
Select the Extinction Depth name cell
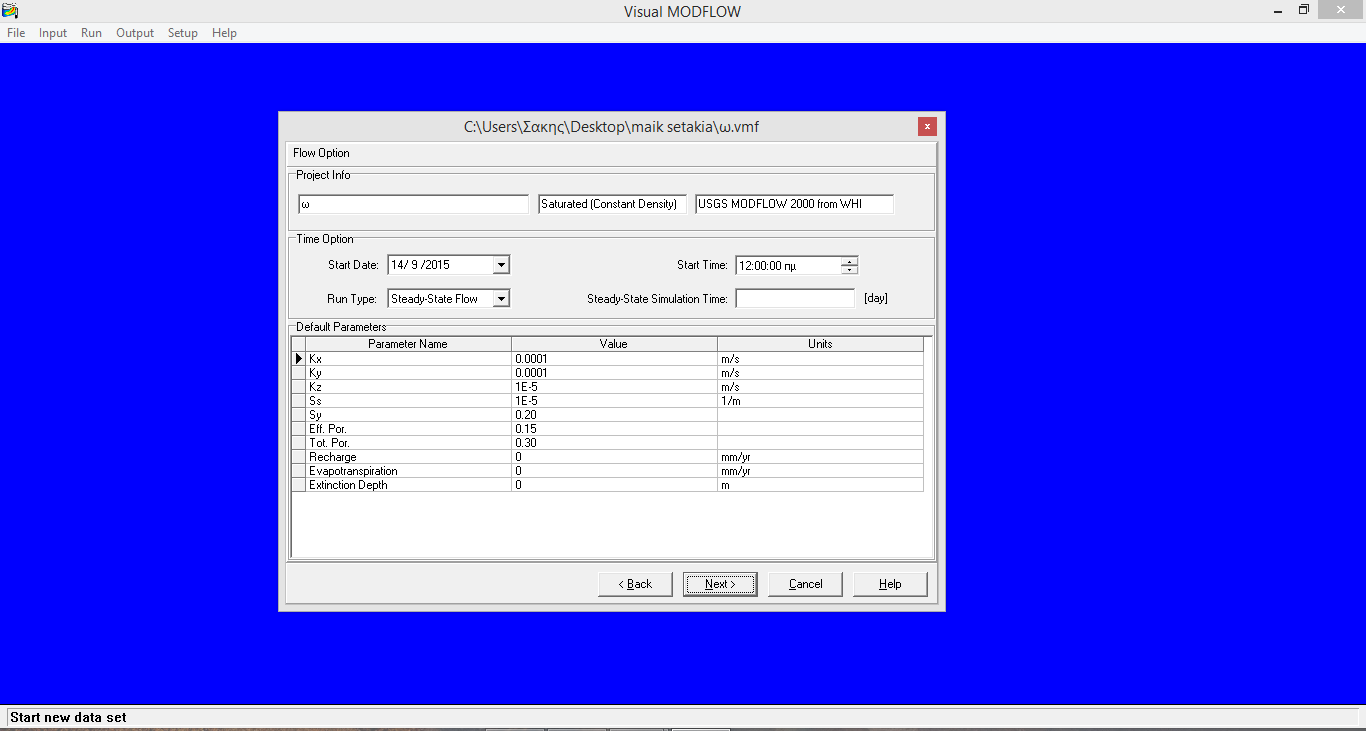(x=408, y=484)
